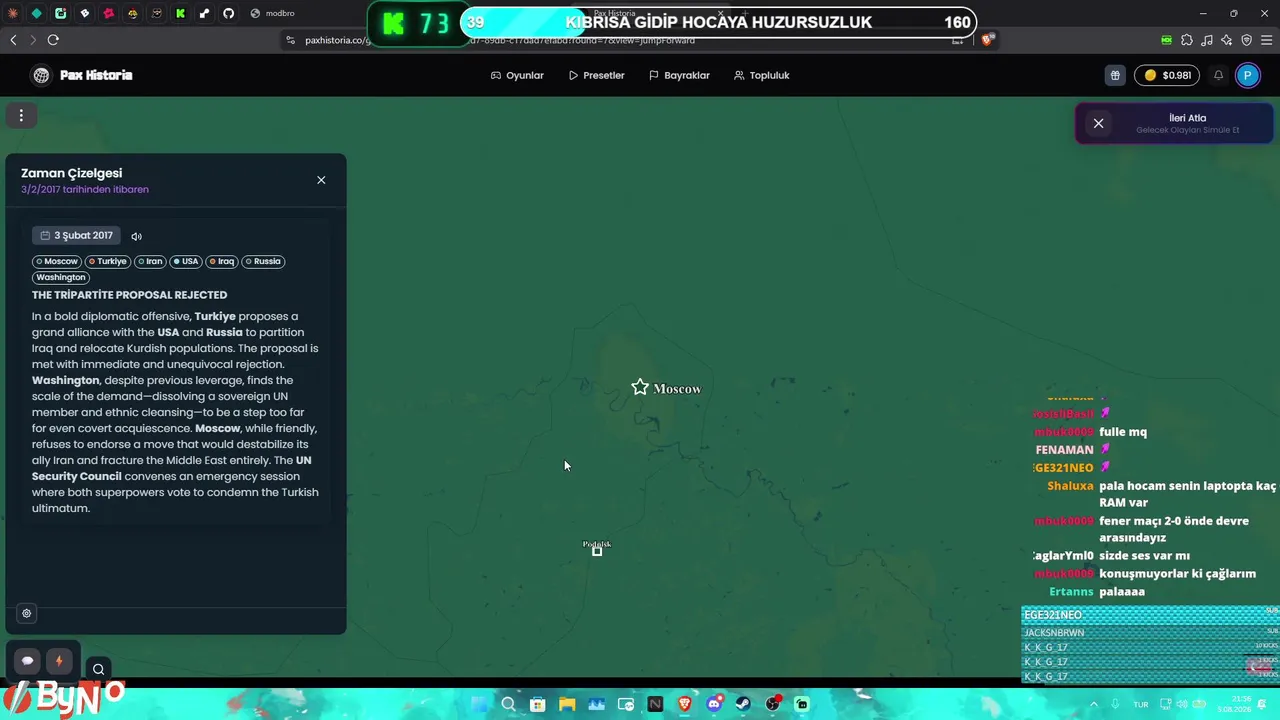Open the Oyunlar menu
1280x720 pixels.
[x=517, y=75]
